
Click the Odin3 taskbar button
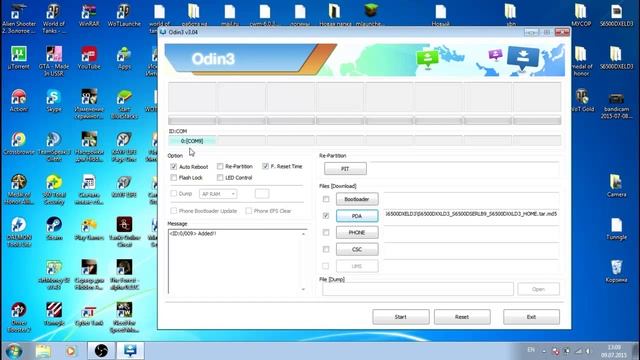pyautogui.click(x=131, y=351)
